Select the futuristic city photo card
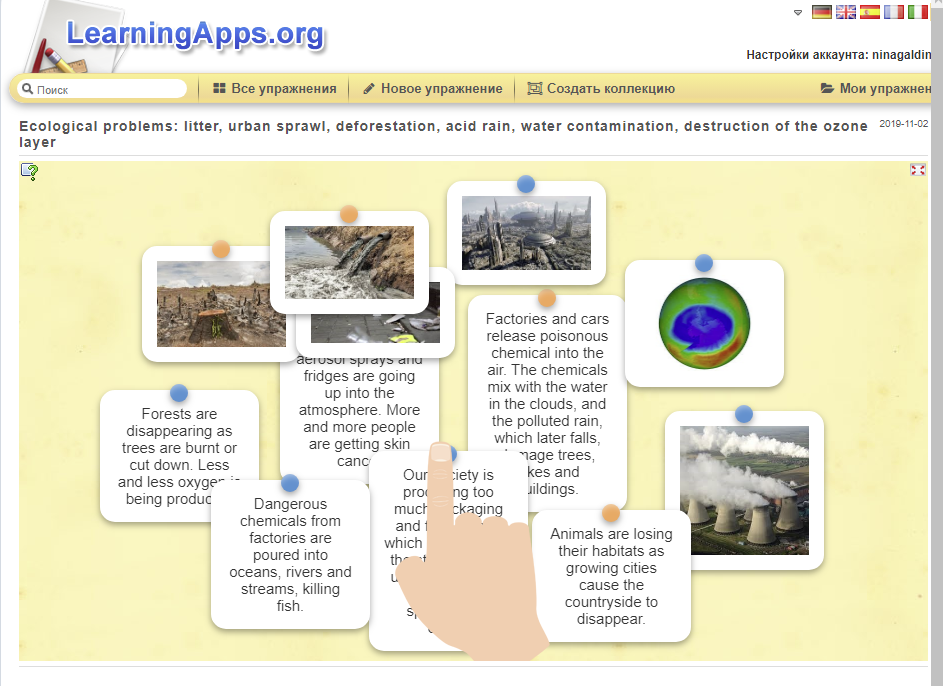The height and width of the screenshot is (686, 943). tap(526, 233)
